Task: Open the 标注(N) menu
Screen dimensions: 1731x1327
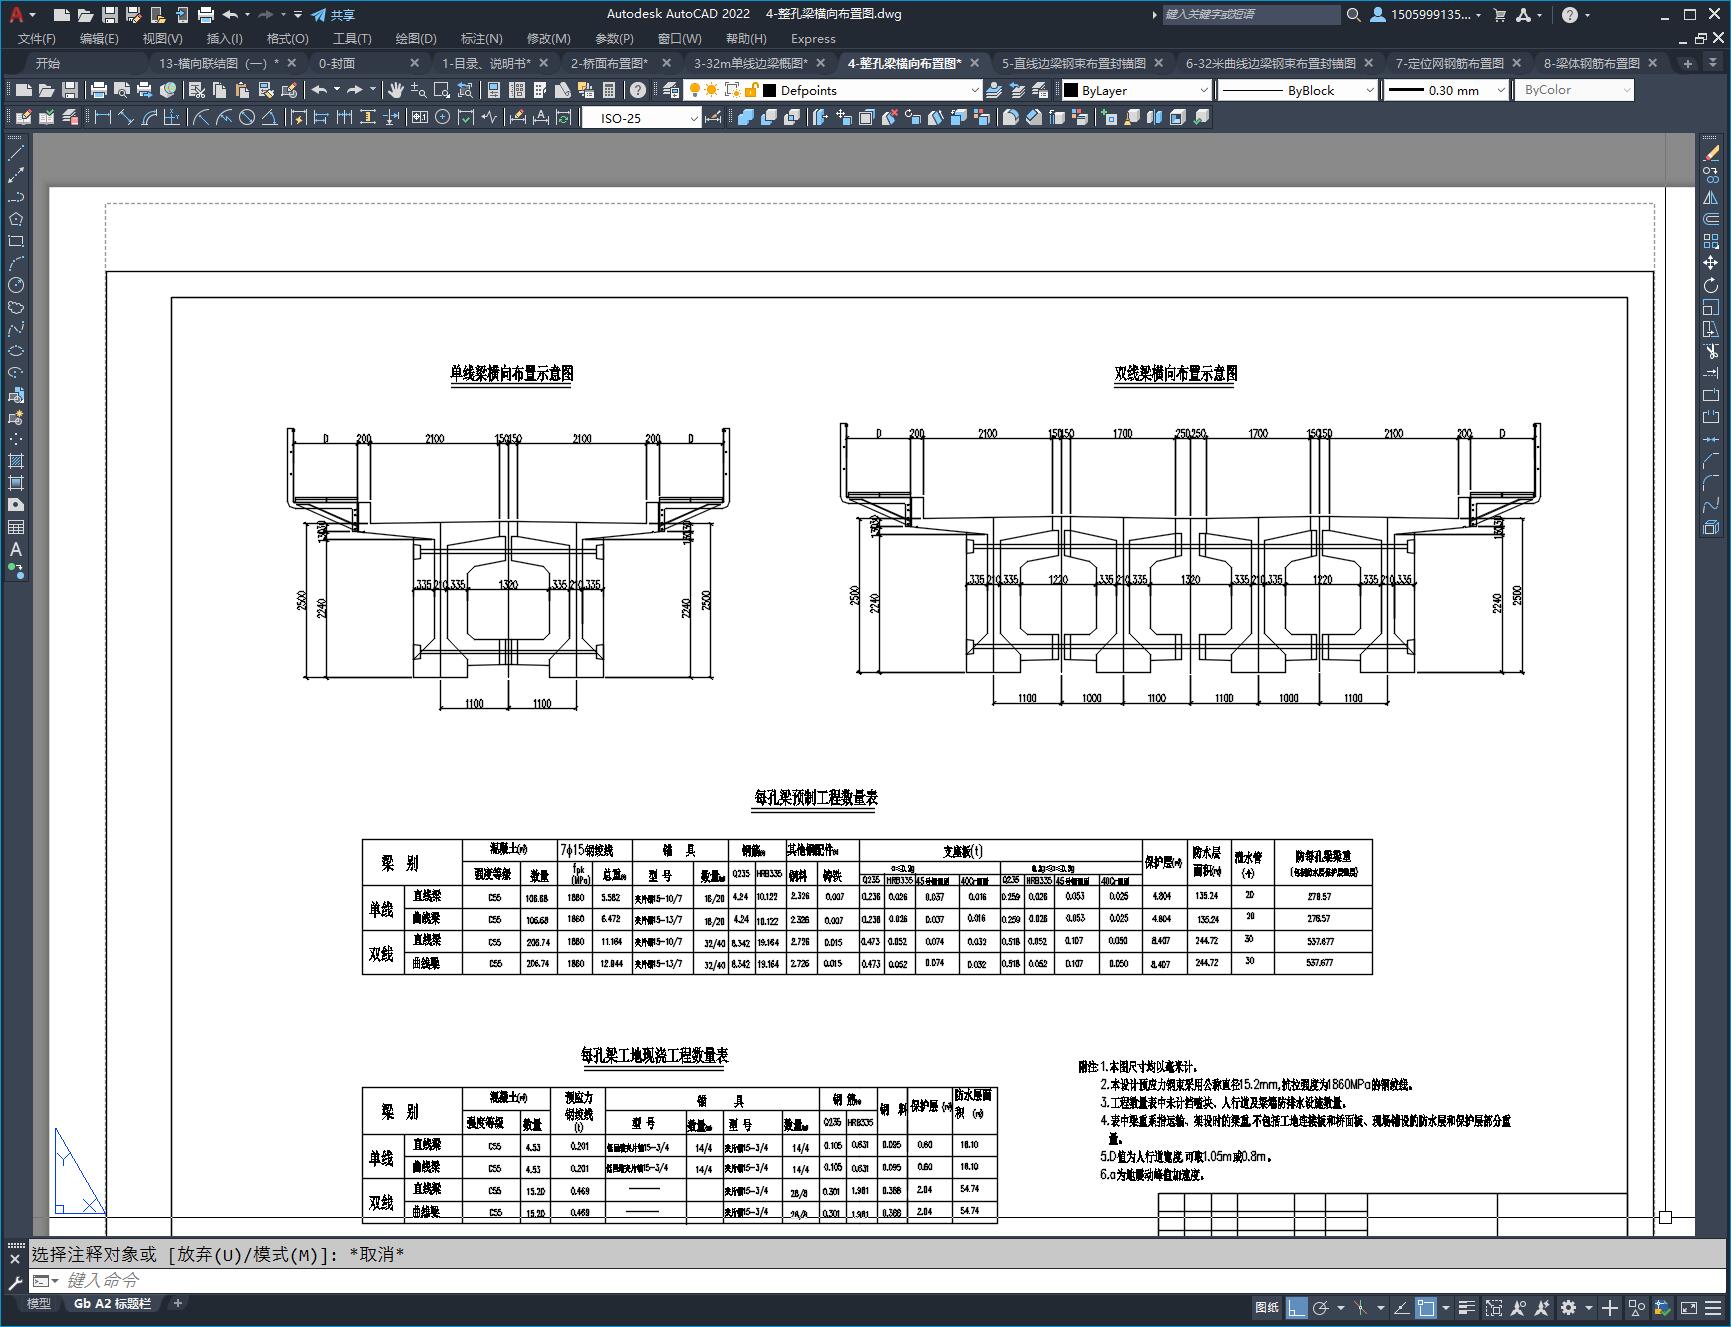Action: coord(481,38)
